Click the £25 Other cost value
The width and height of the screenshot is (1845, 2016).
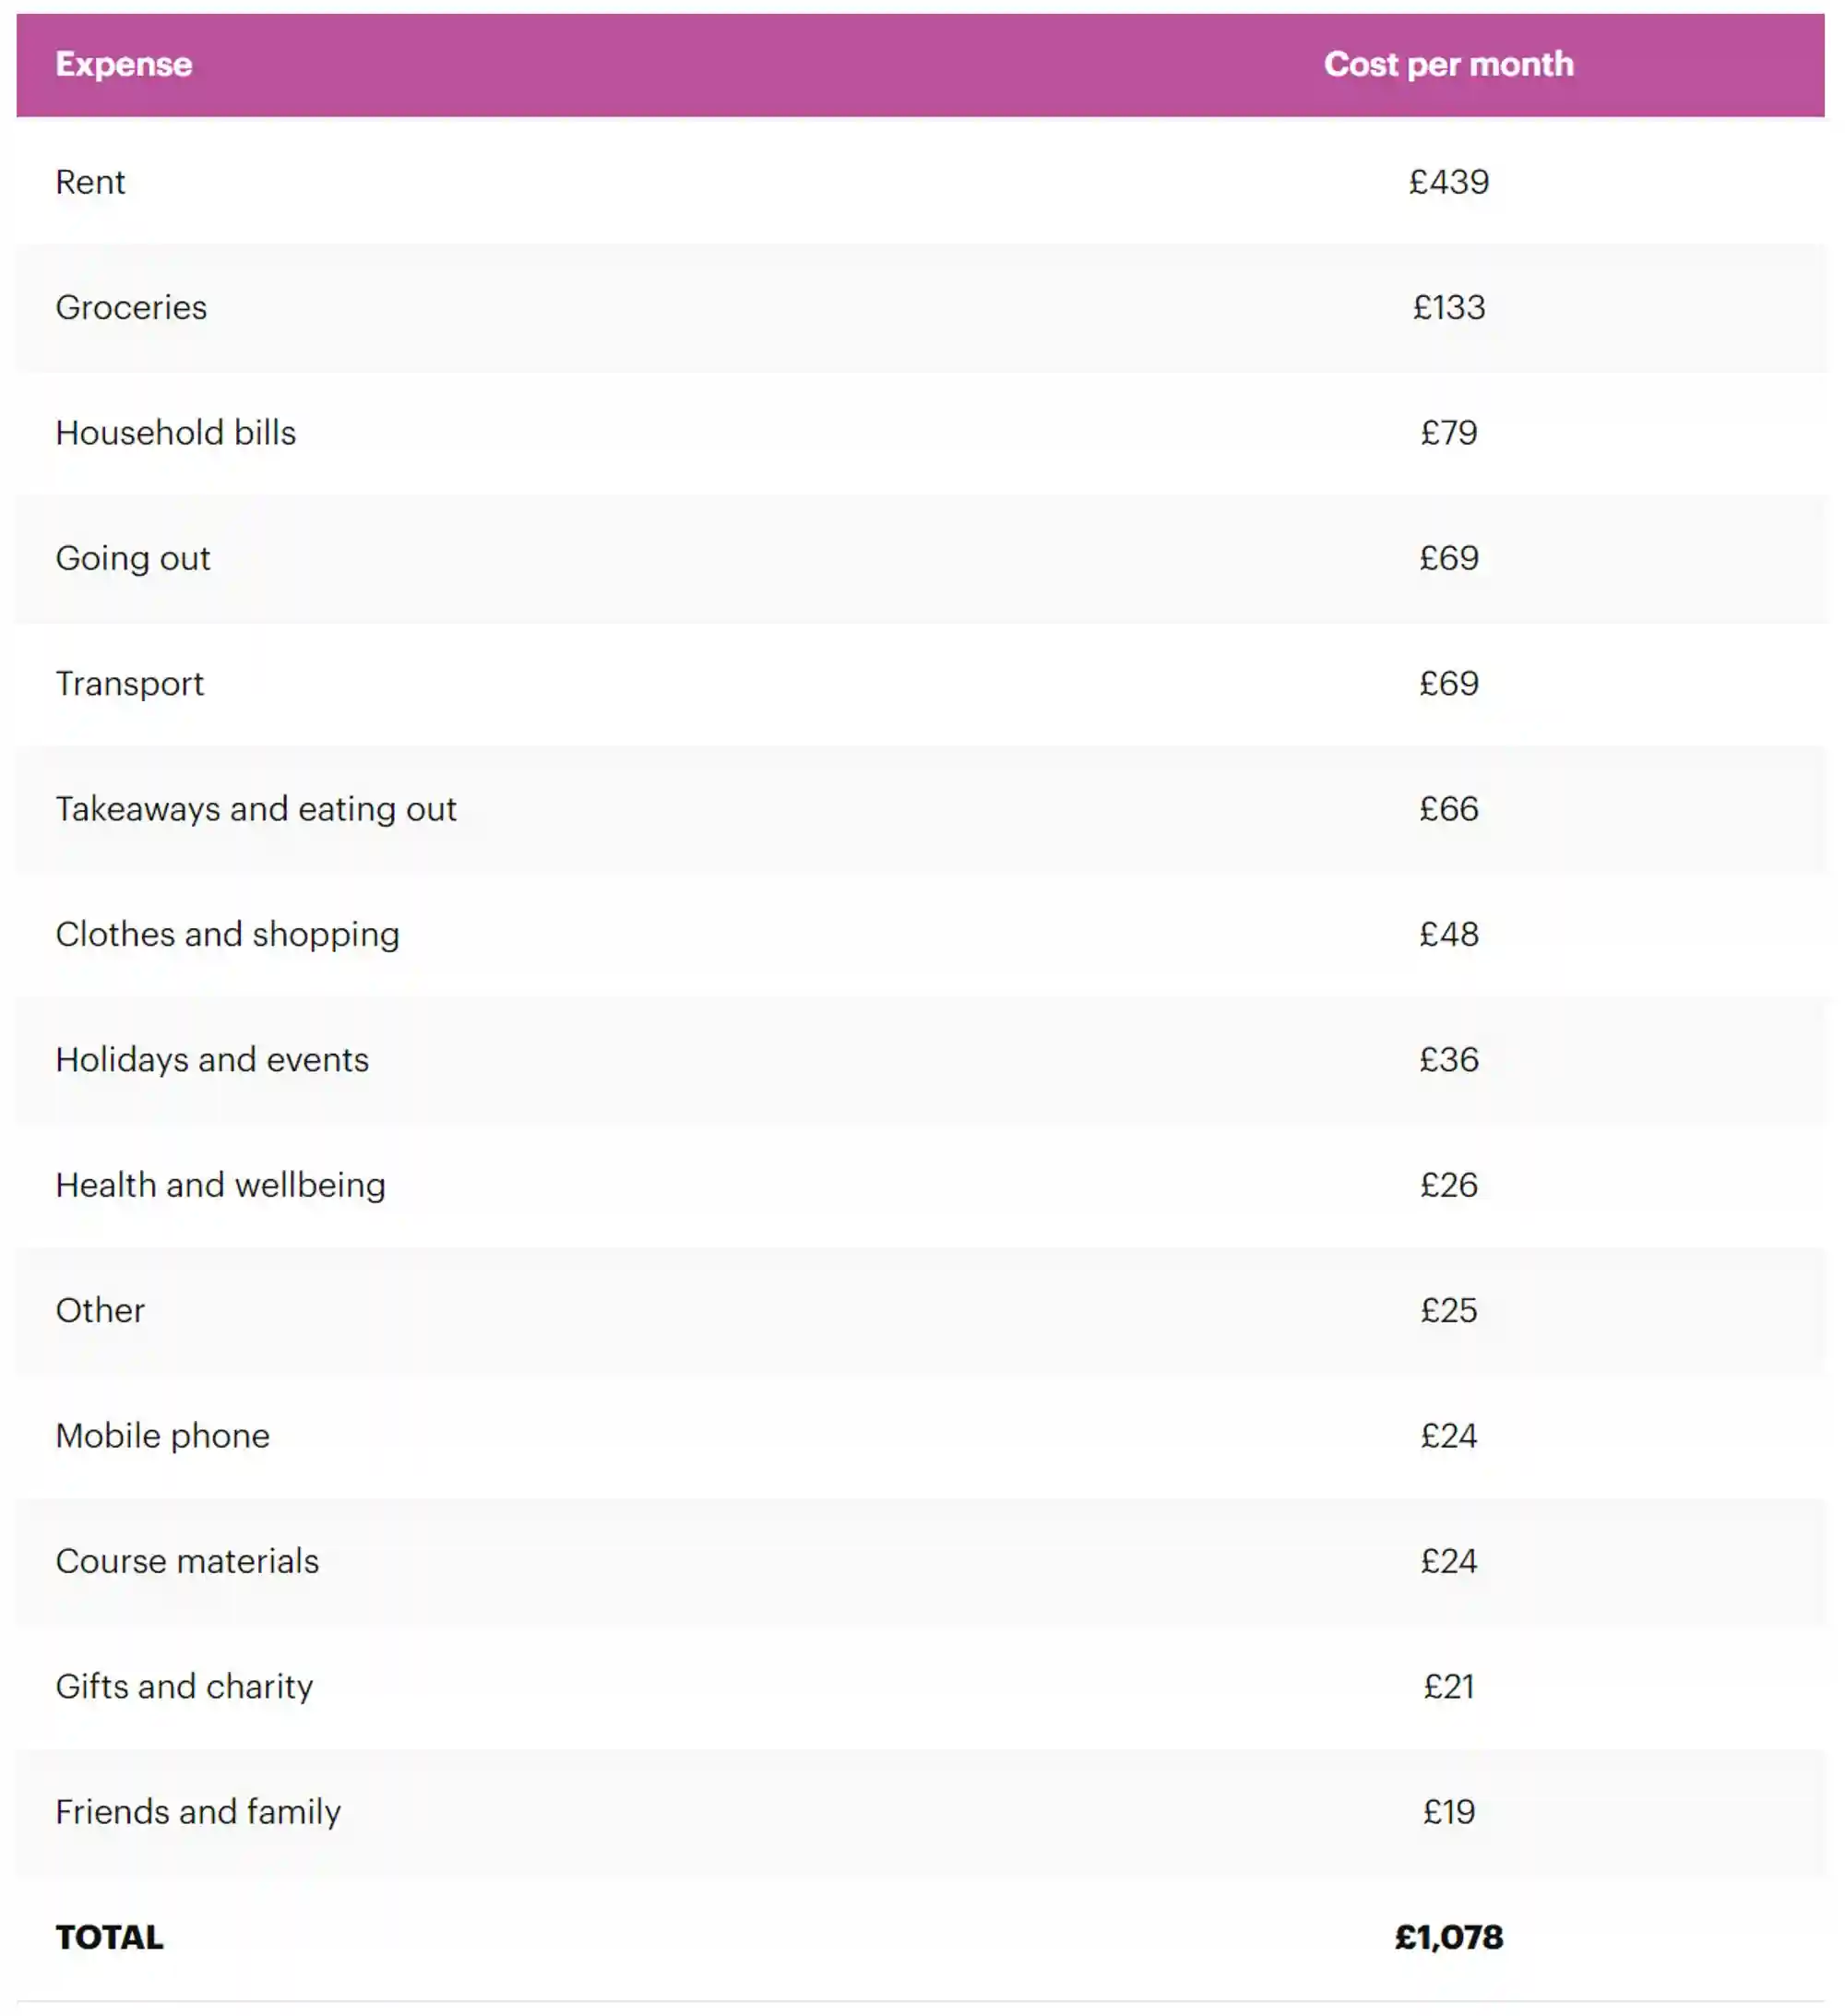click(1448, 1310)
